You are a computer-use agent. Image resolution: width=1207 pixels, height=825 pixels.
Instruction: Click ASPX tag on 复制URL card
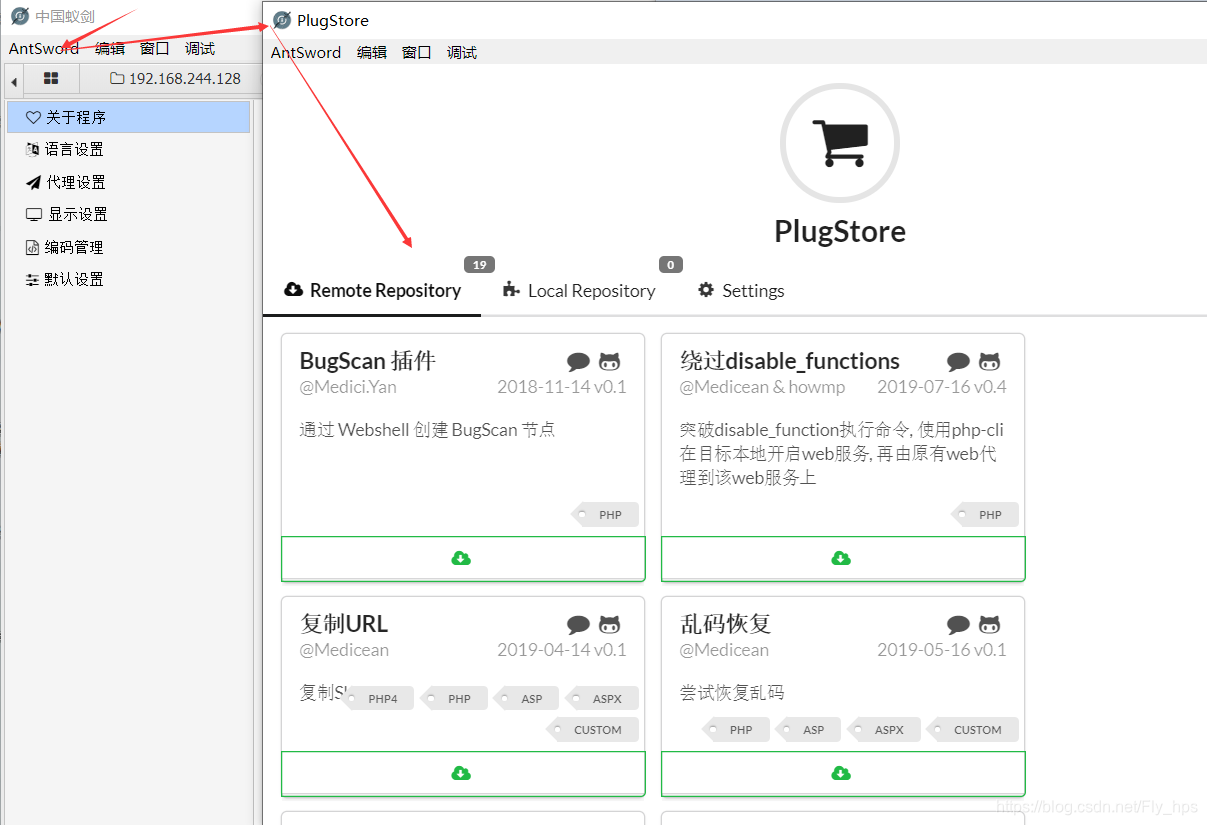(x=603, y=699)
